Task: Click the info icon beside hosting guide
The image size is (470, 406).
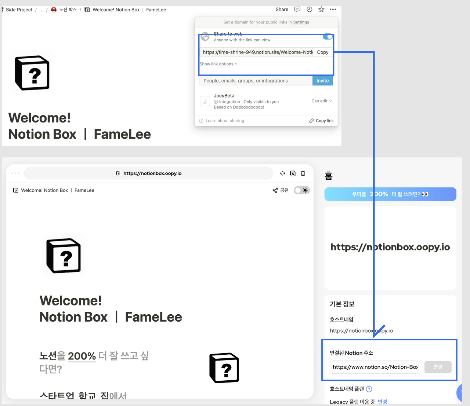Action: tap(369, 389)
